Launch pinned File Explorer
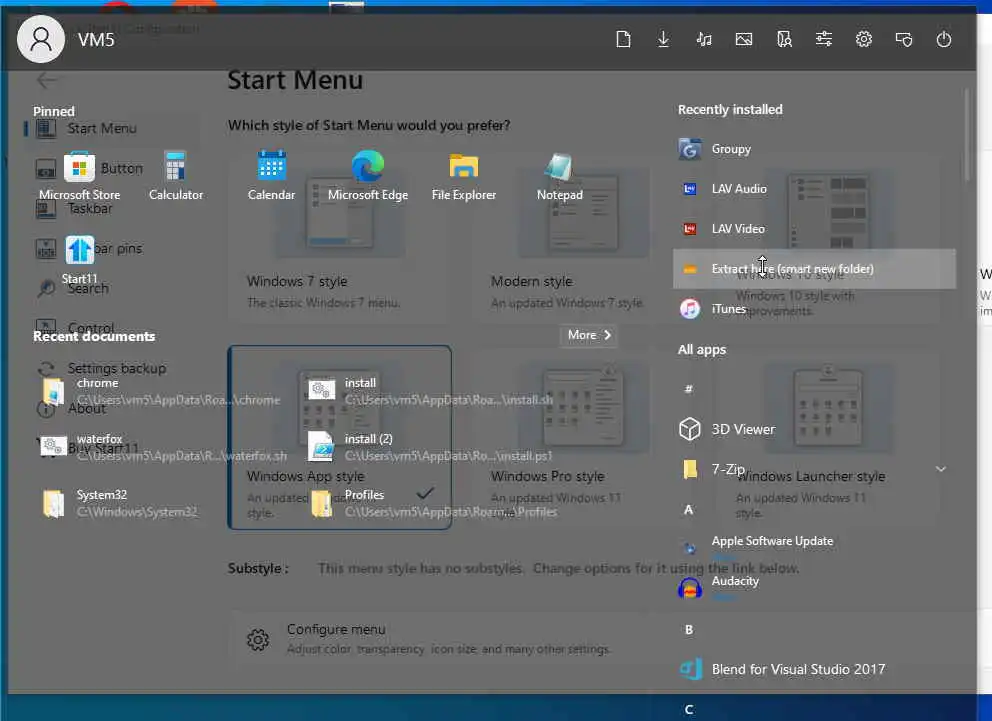 [x=464, y=176]
